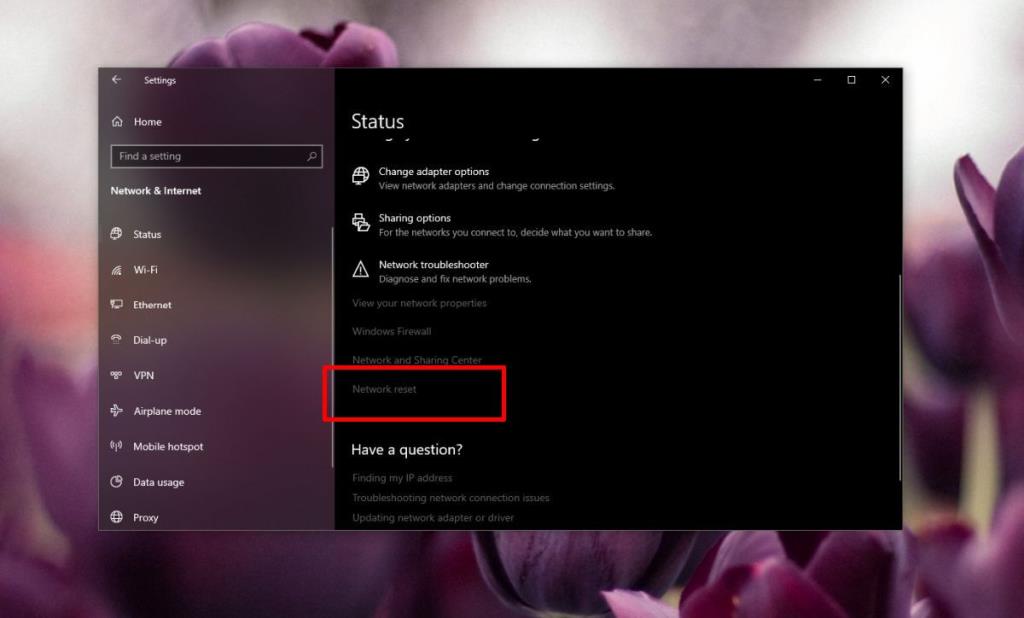This screenshot has height=618, width=1024.
Task: Click Finding my IP address help link
Action: pyautogui.click(x=402, y=478)
